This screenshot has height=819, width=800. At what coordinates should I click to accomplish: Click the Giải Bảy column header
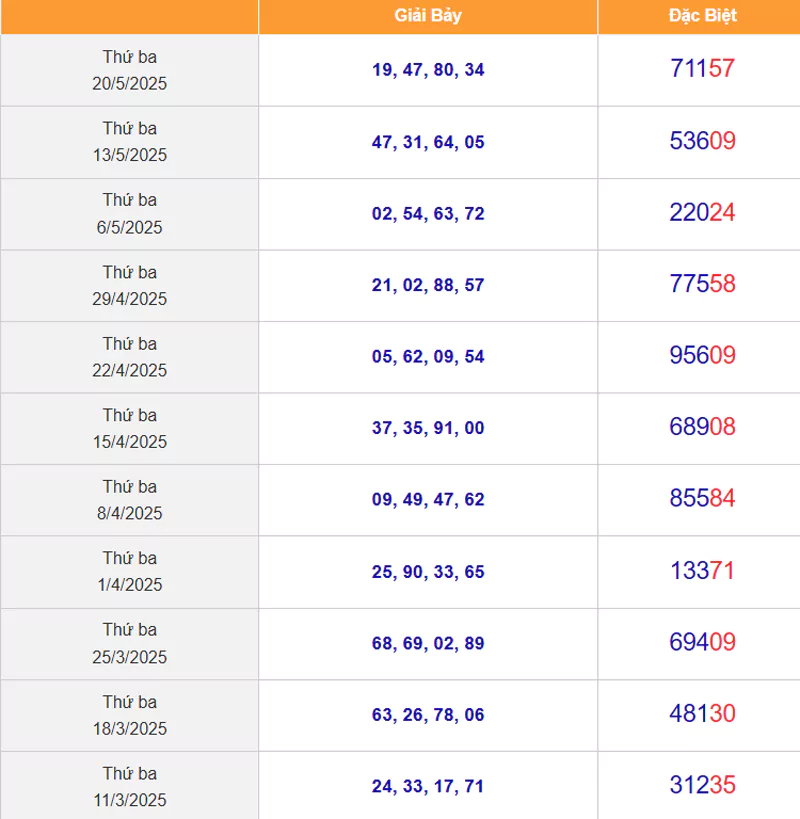pos(428,16)
